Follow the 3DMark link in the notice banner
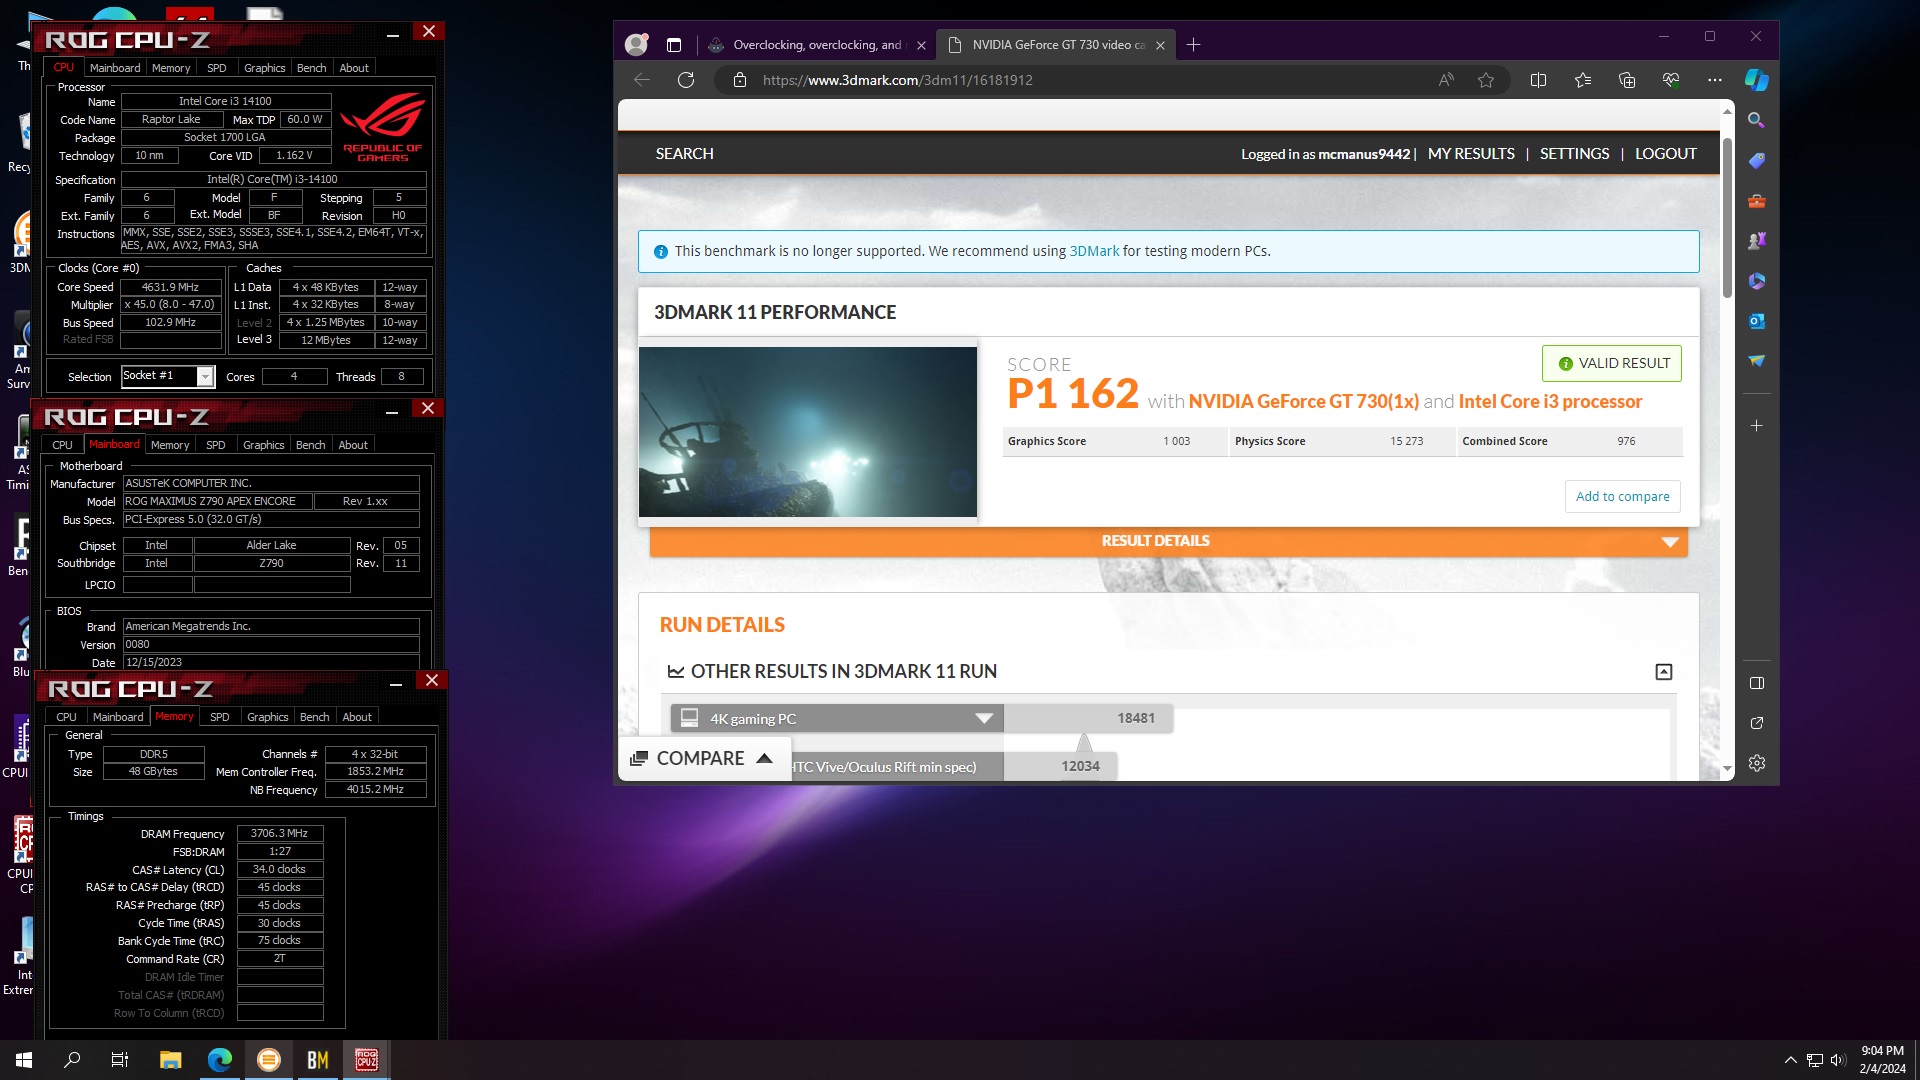 tap(1094, 251)
